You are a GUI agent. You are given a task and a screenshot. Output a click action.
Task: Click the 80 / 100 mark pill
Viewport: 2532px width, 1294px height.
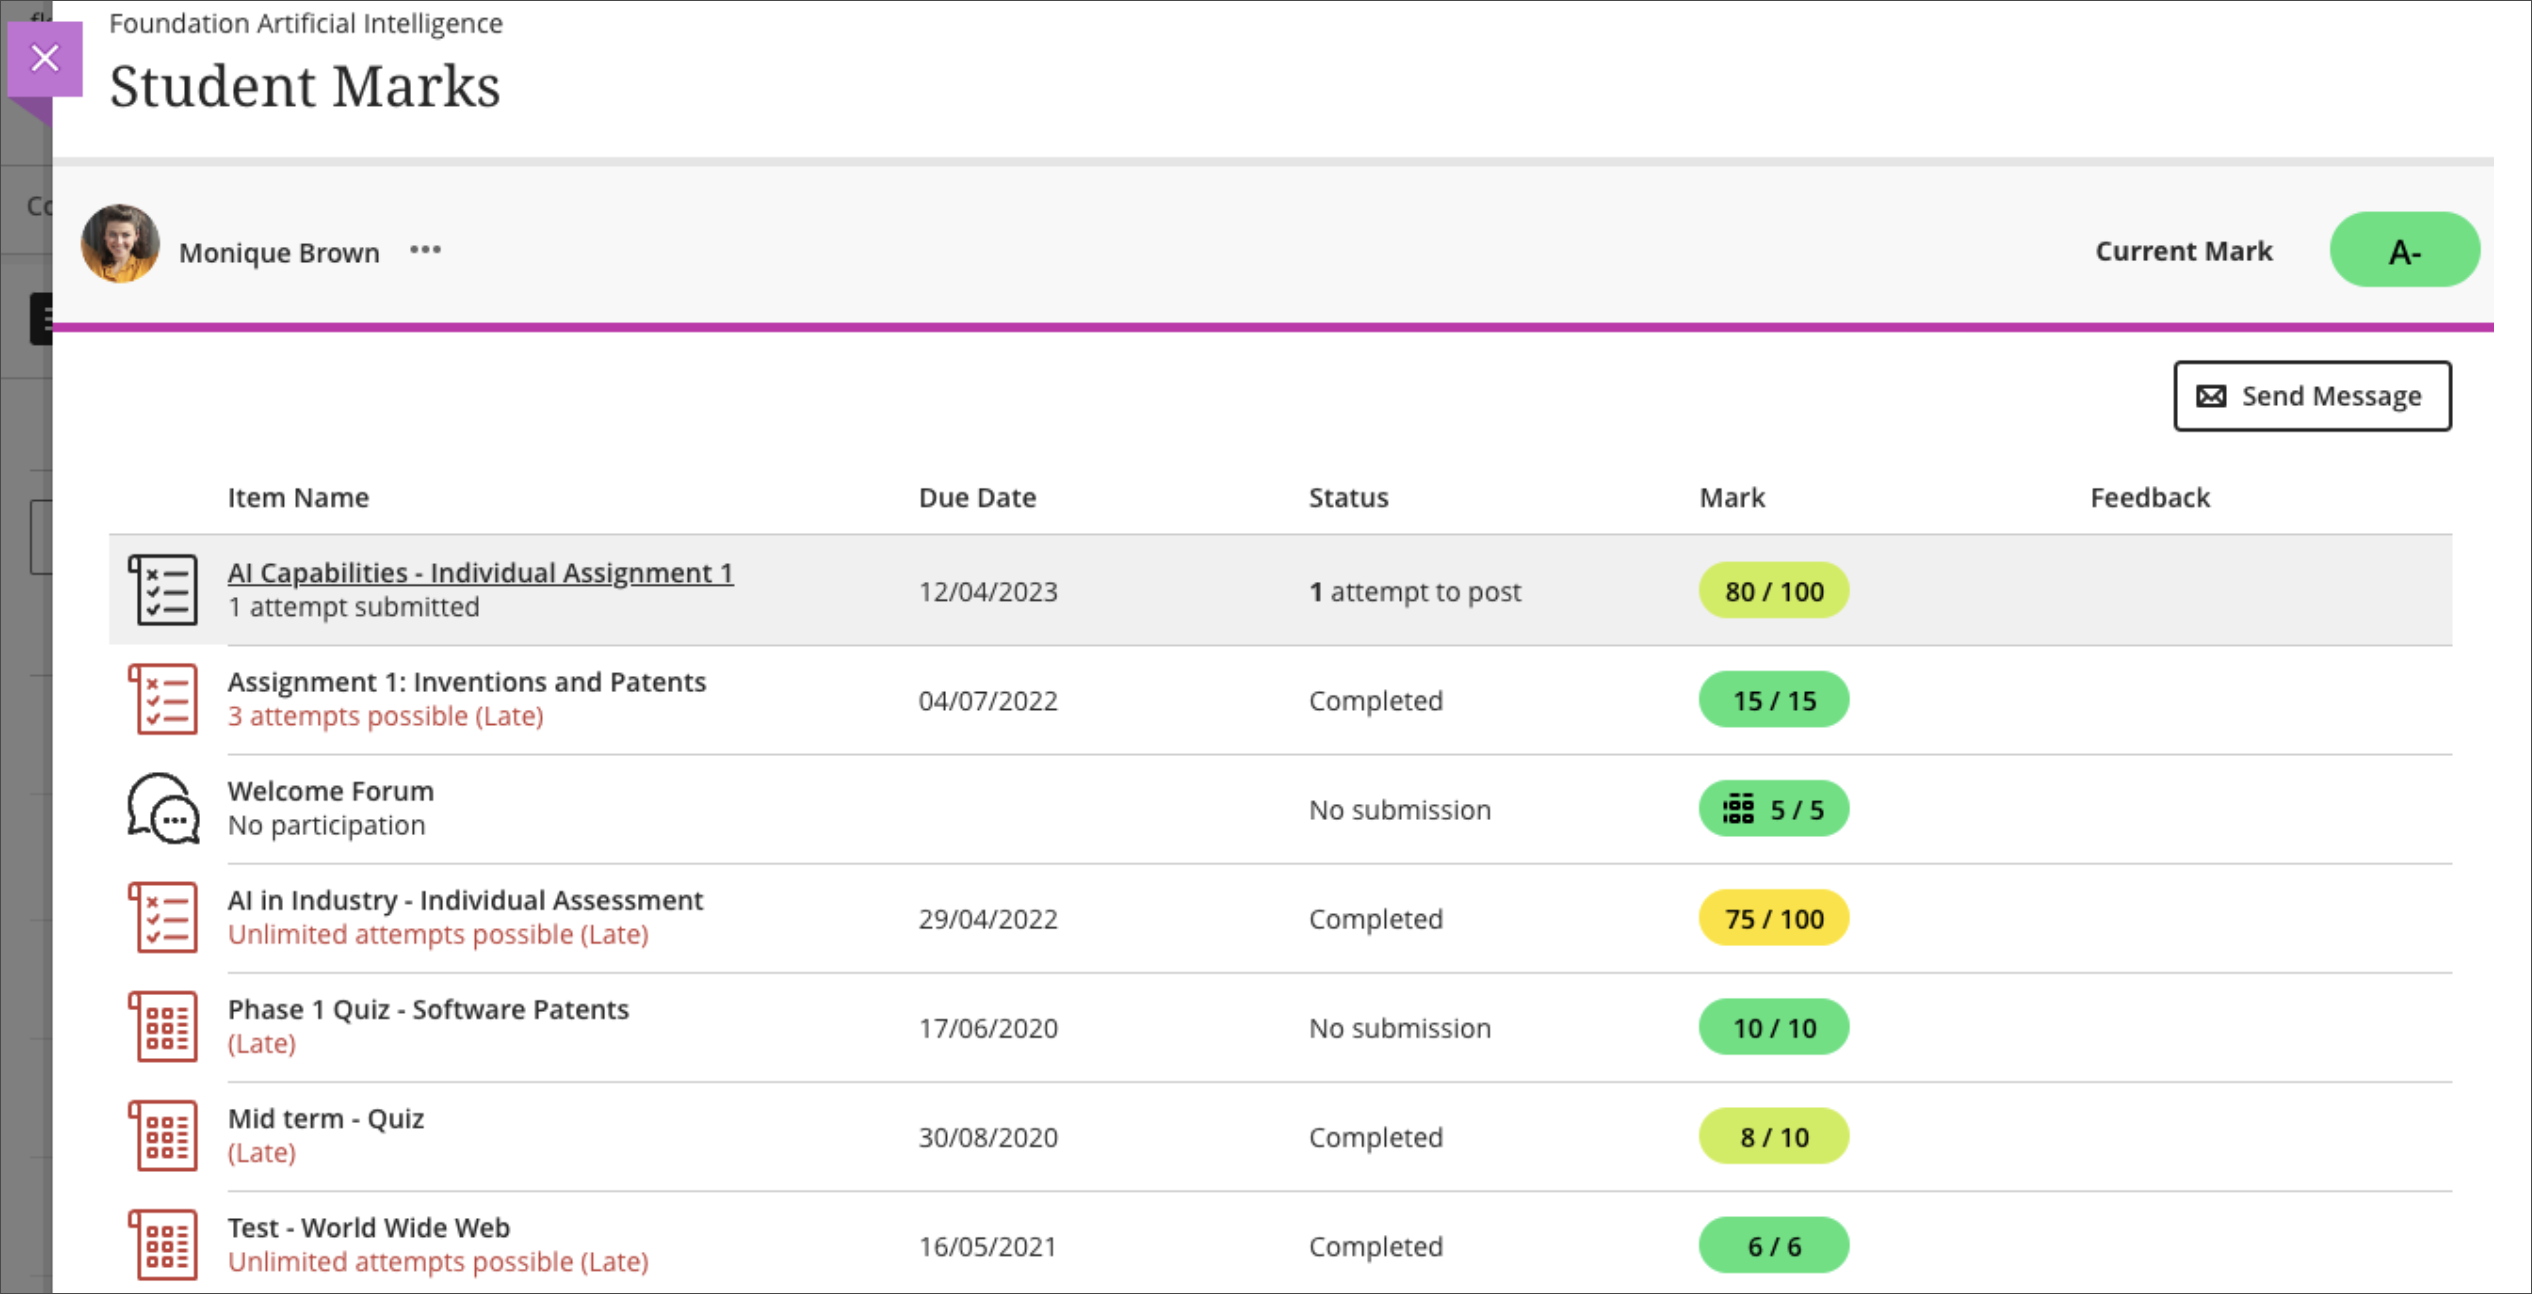(1773, 591)
